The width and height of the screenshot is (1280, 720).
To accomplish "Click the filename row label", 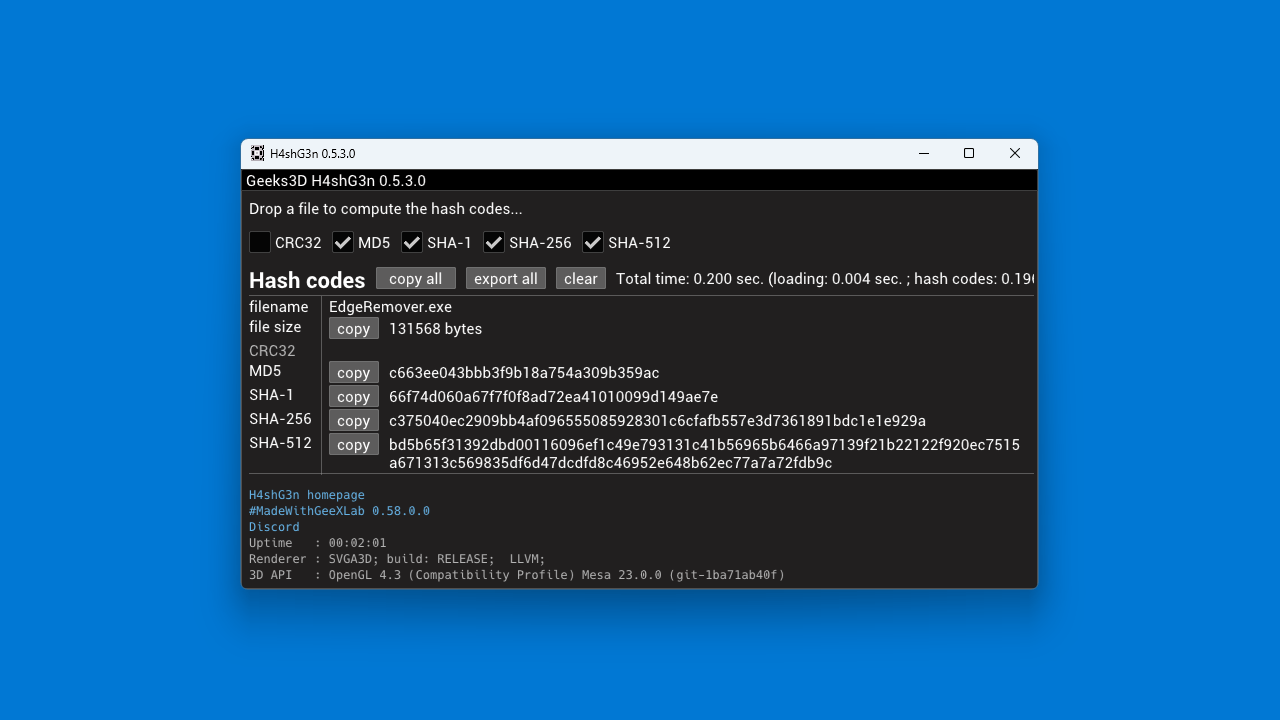I will tap(278, 307).
